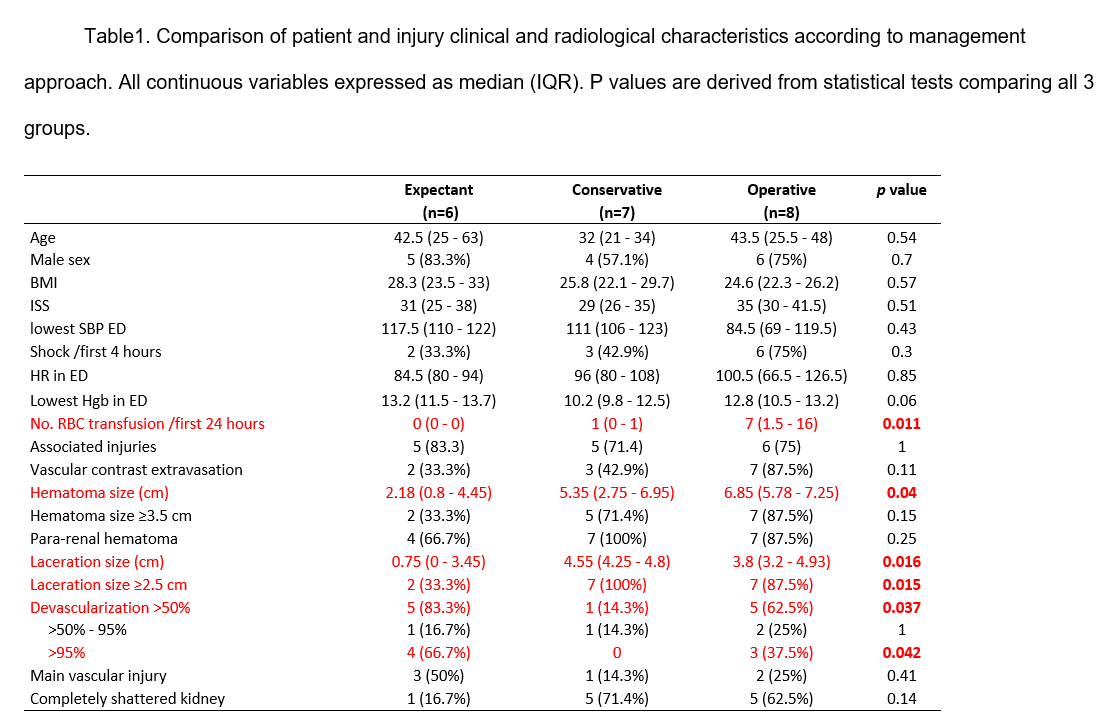Click the red 'Devascularization >50%' row label
1111x726 pixels.
click(110, 607)
